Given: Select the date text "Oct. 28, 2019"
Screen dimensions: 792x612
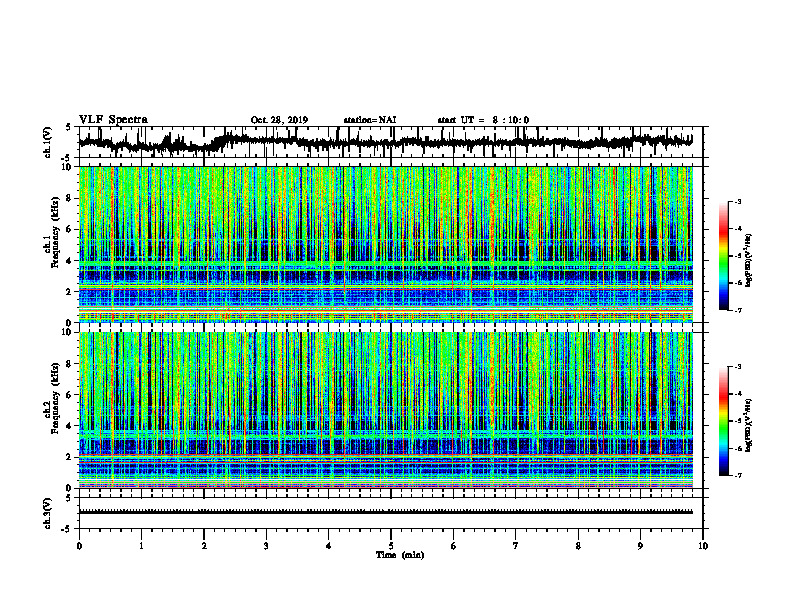Looking at the screenshot, I should [x=279, y=120].
